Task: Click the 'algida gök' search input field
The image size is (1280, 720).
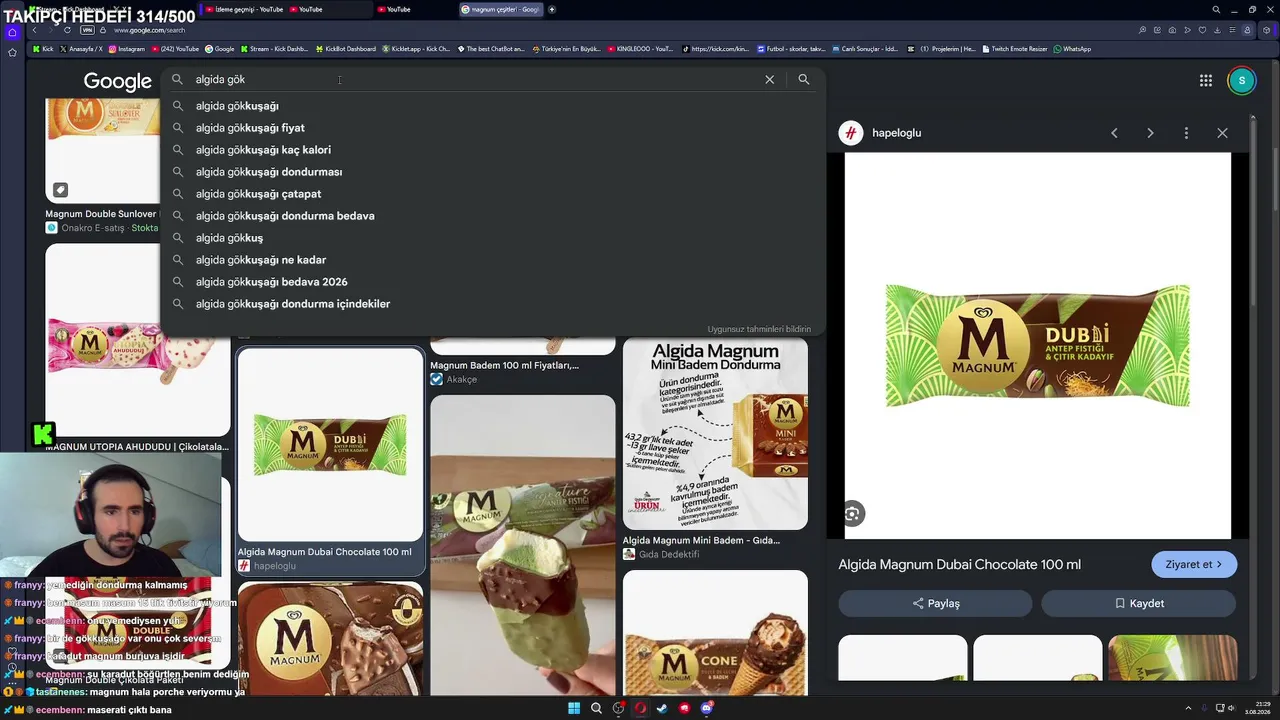Action: [x=470, y=80]
